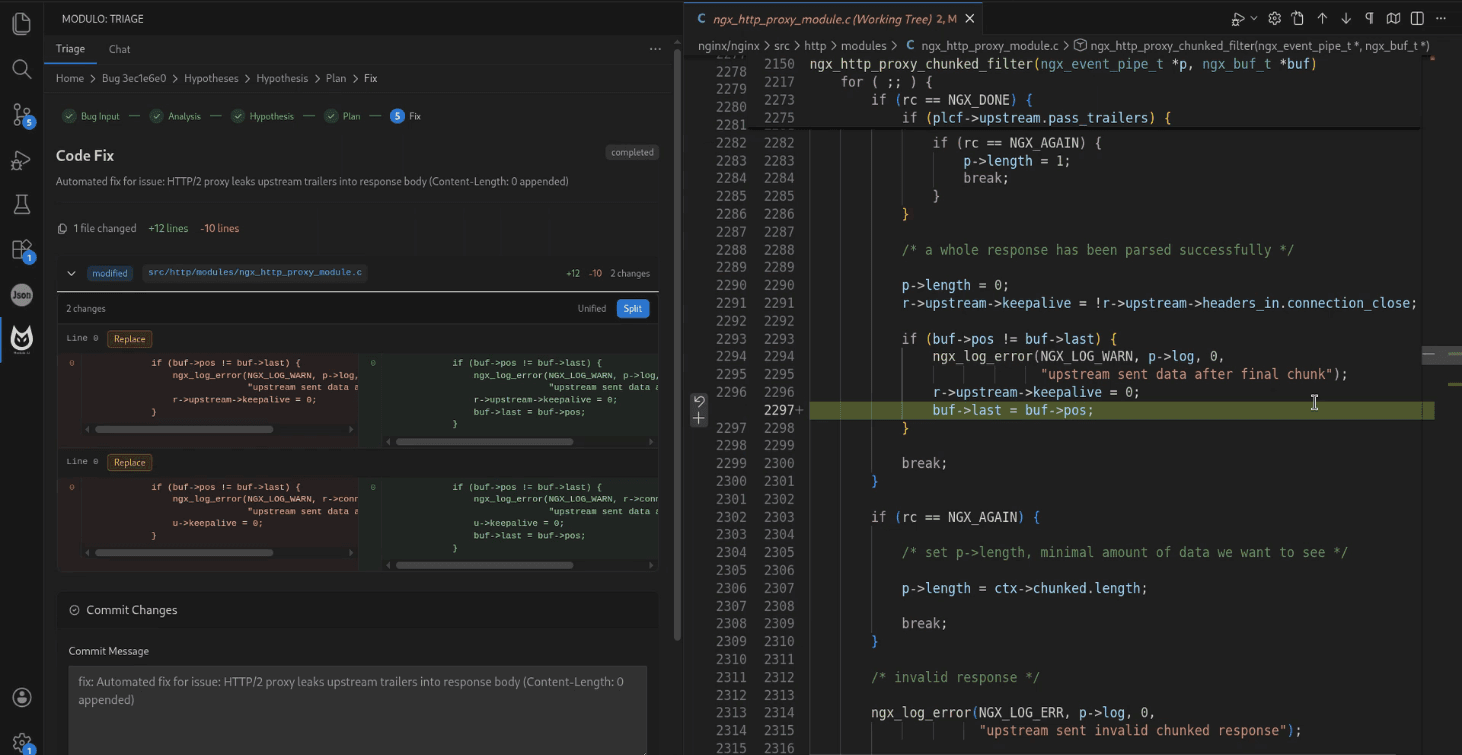The height and width of the screenshot is (755, 1462).
Task: Go to Hypothesis step in progress tracker
Action: point(271,116)
